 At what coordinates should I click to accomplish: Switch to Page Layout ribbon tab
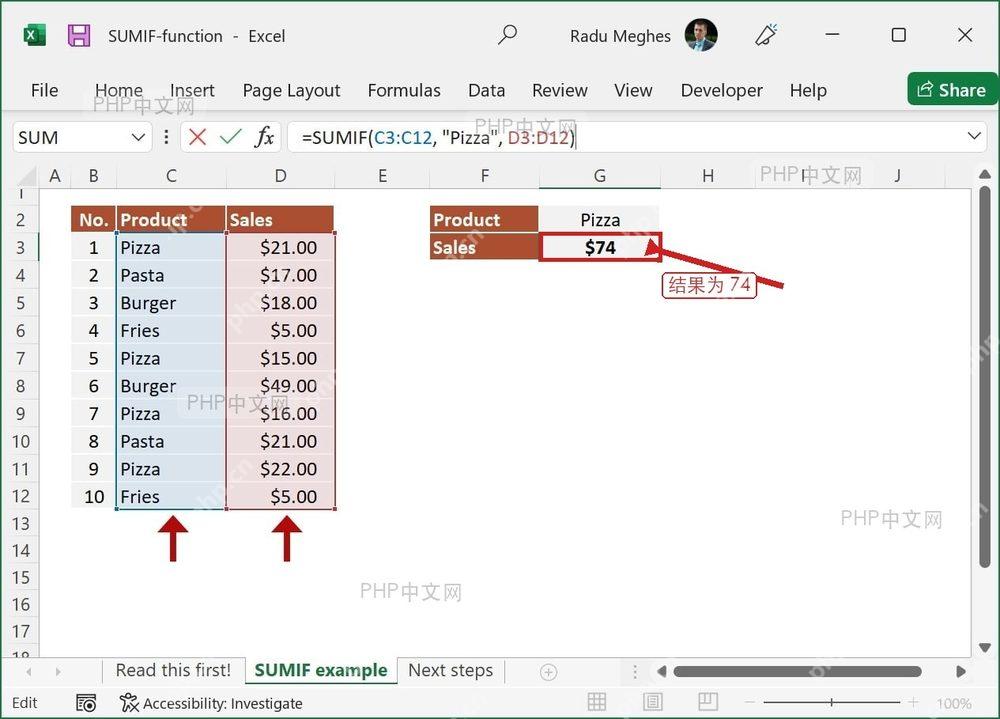click(291, 91)
